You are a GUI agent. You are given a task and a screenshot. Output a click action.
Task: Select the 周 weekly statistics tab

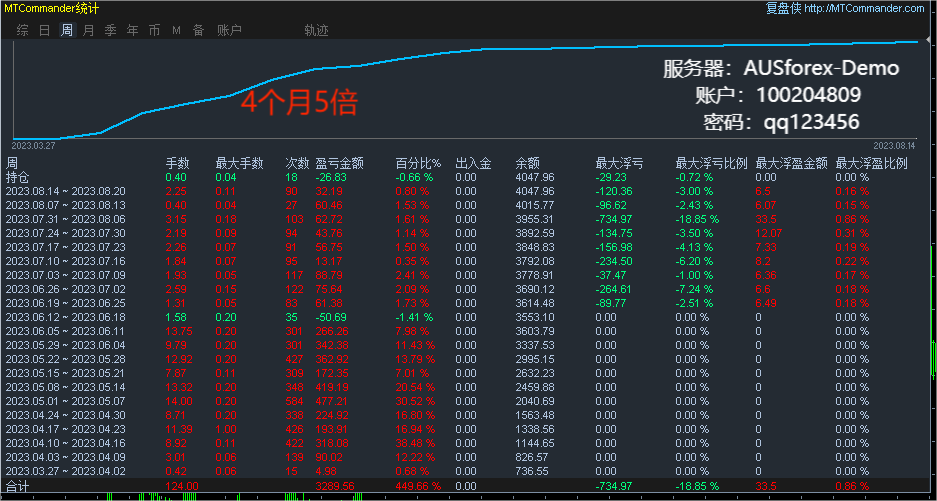click(x=67, y=30)
